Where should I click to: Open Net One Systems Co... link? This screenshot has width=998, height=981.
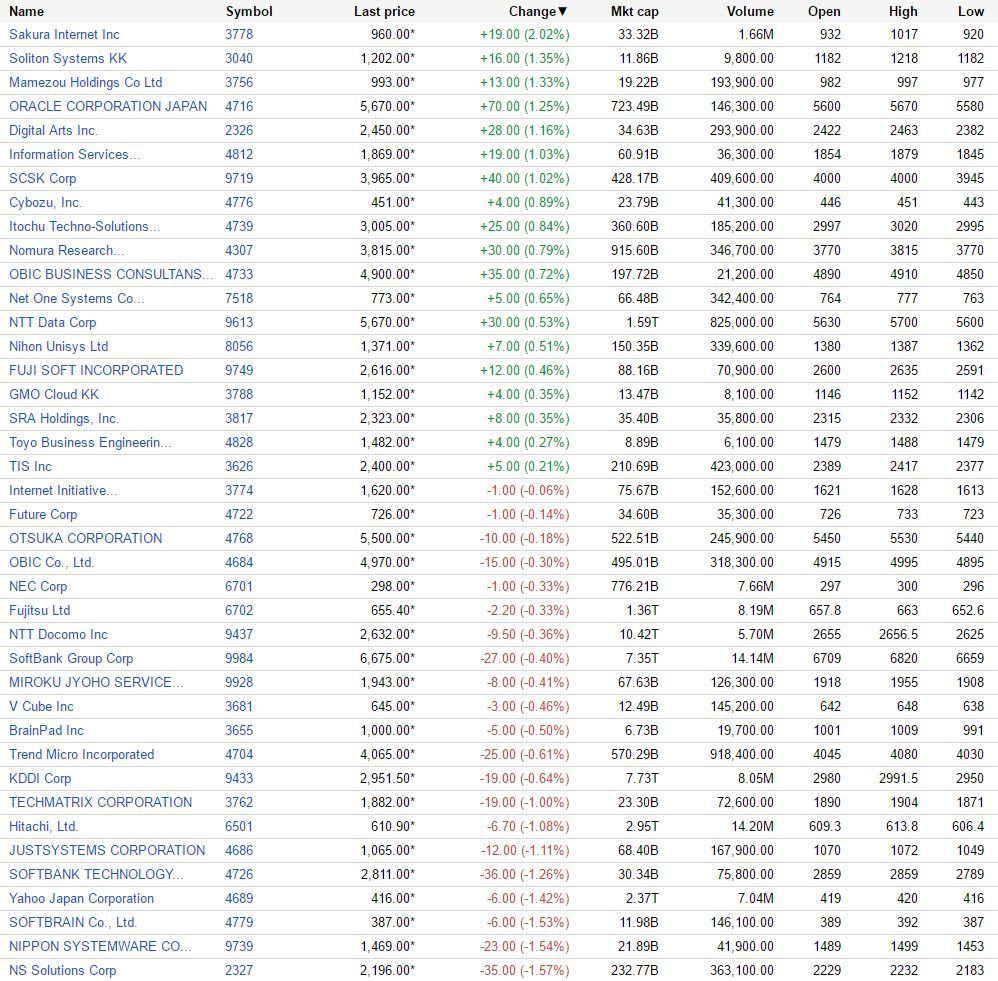(x=76, y=299)
